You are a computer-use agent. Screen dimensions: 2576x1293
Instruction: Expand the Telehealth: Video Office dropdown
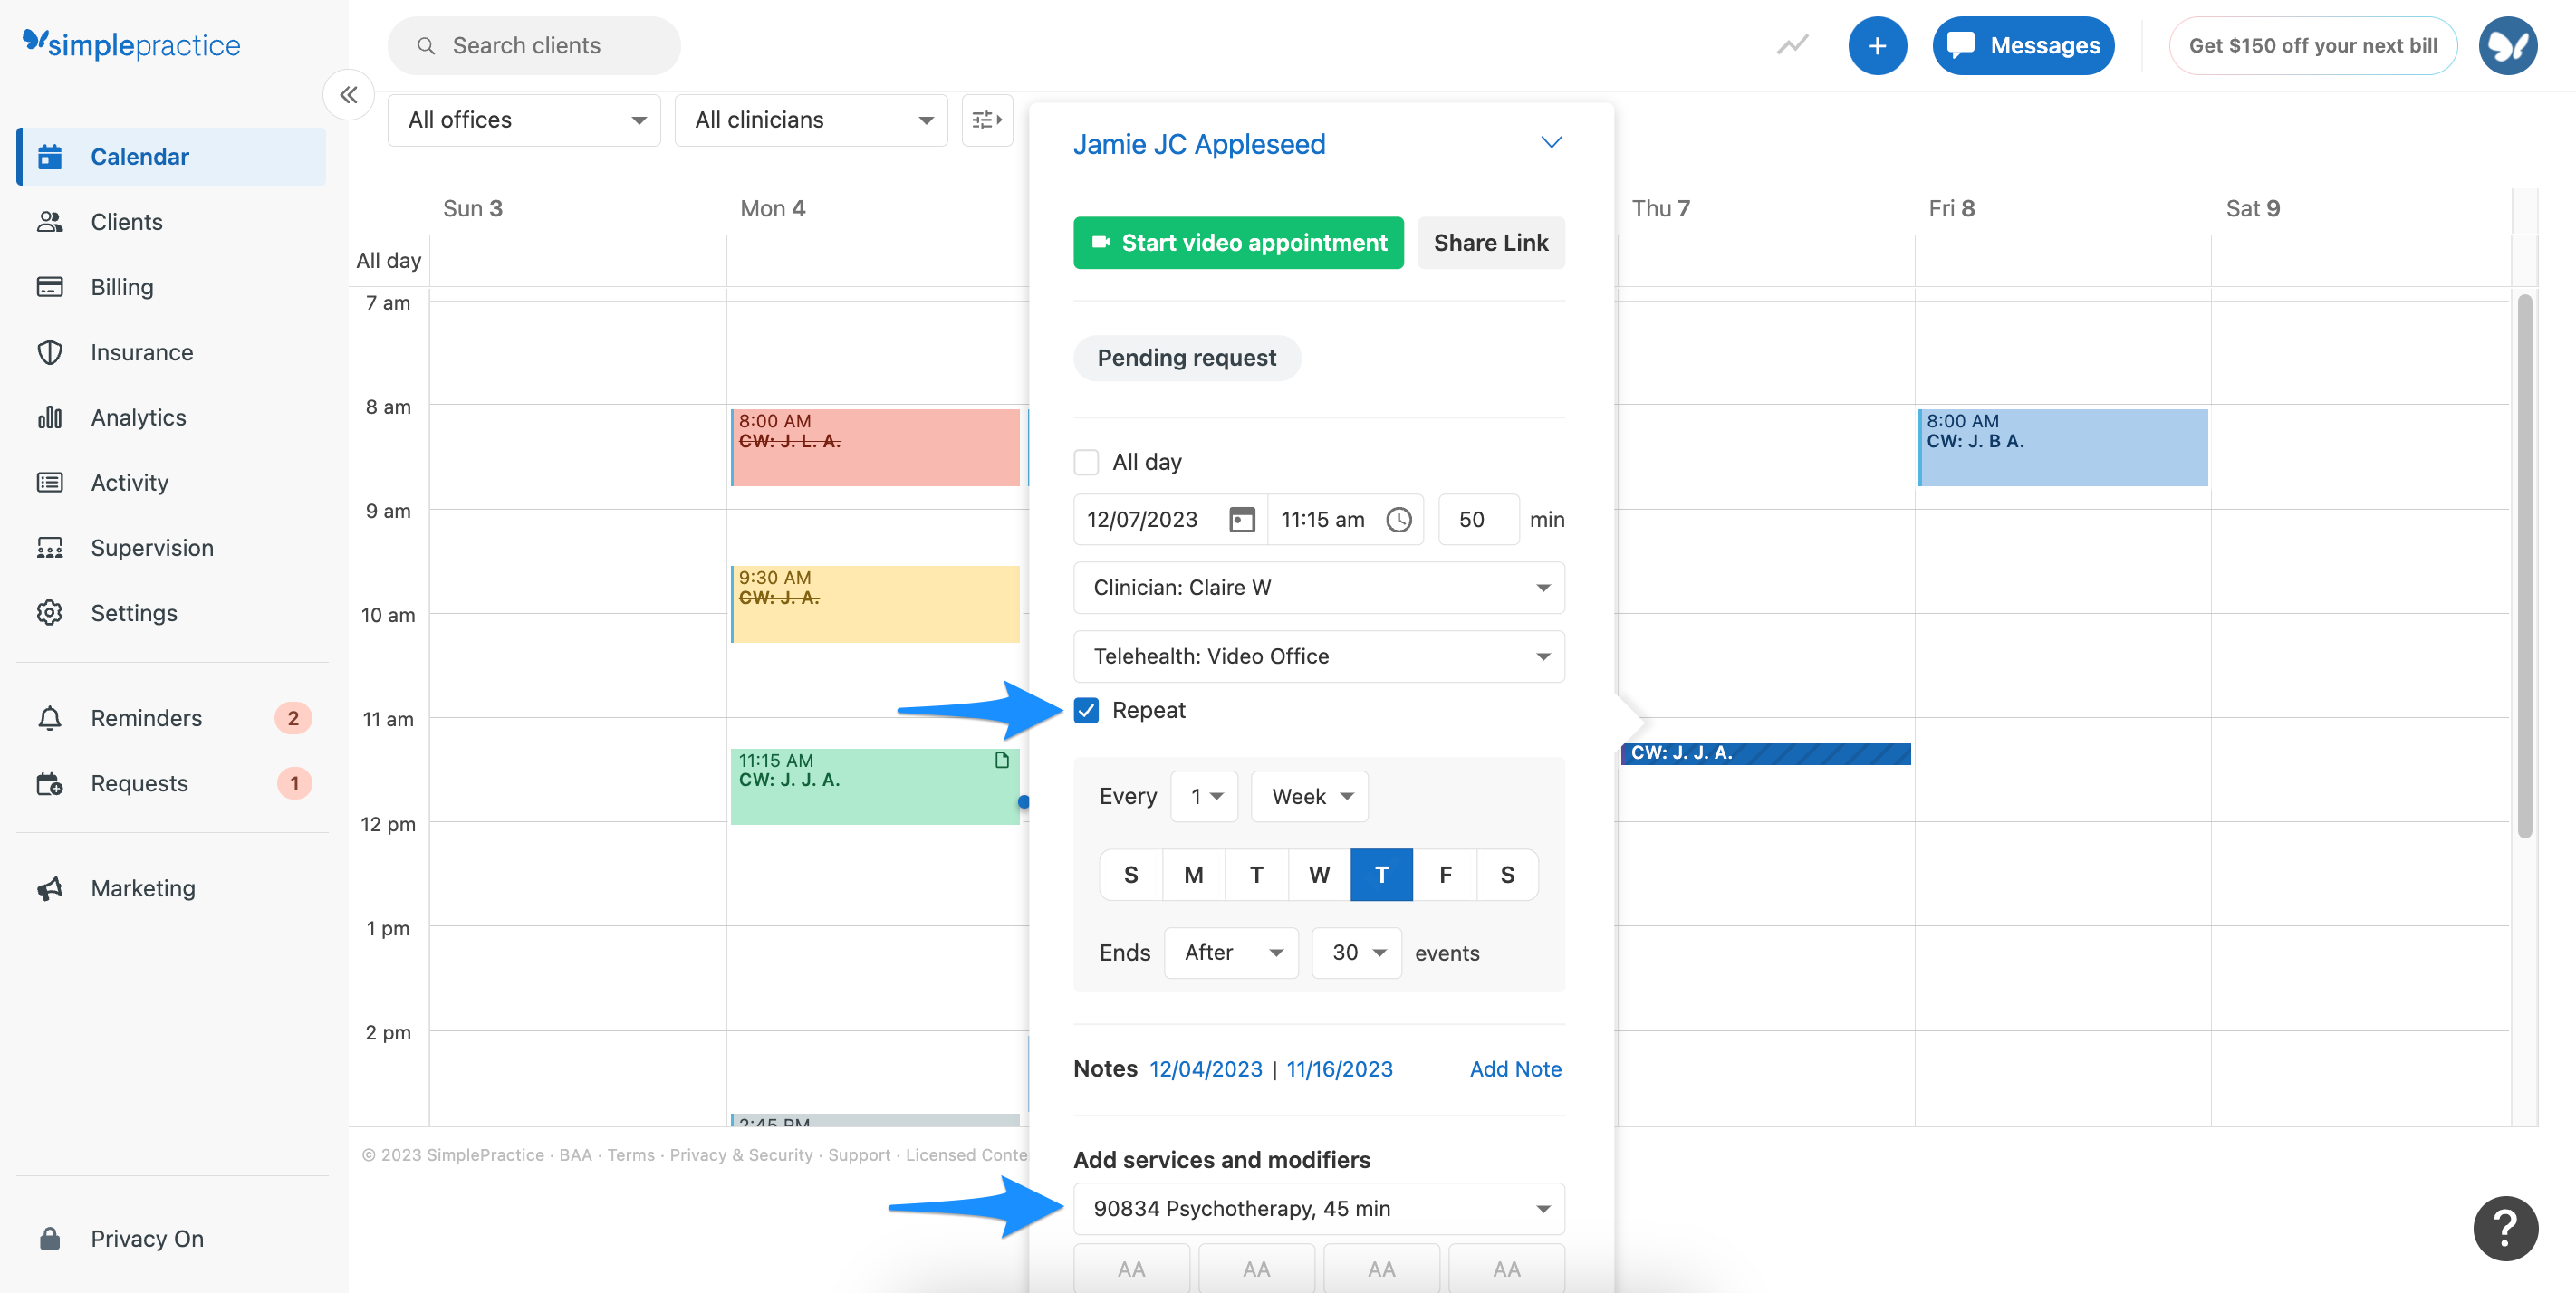coord(1318,656)
